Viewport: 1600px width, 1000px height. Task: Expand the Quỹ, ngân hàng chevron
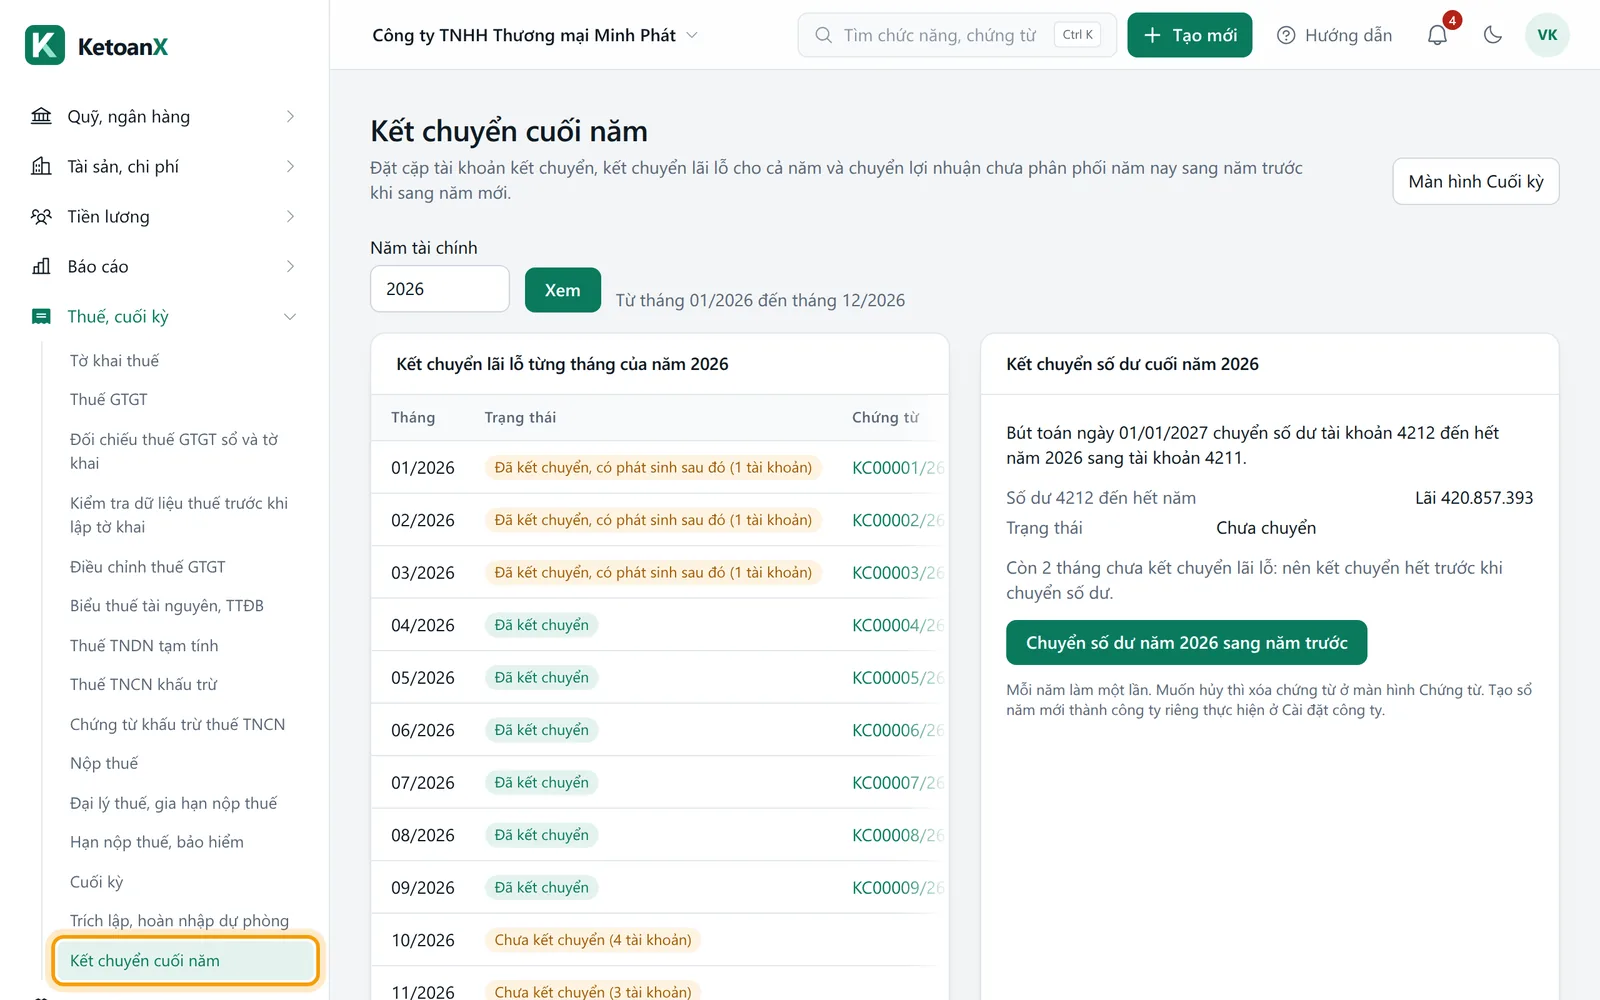pos(290,116)
